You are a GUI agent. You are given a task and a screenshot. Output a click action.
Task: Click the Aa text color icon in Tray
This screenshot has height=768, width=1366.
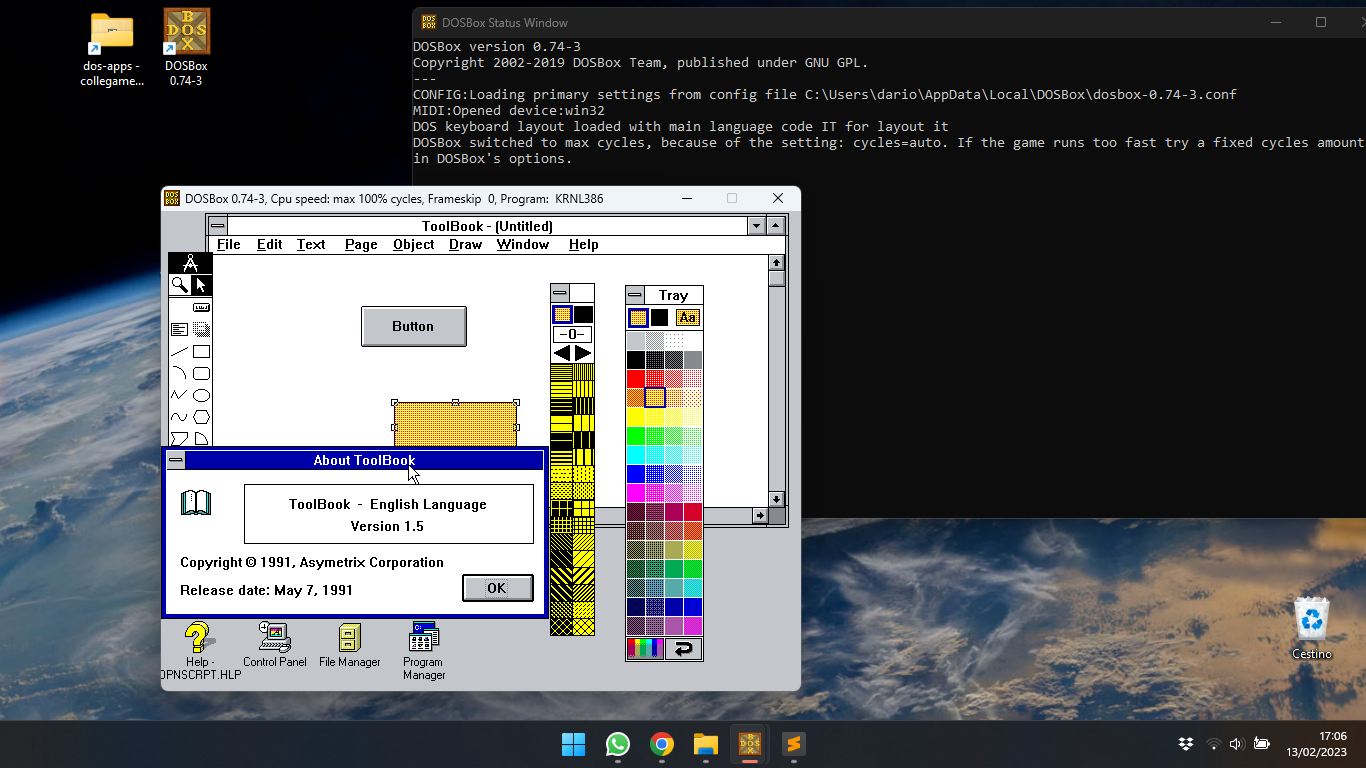[687, 317]
